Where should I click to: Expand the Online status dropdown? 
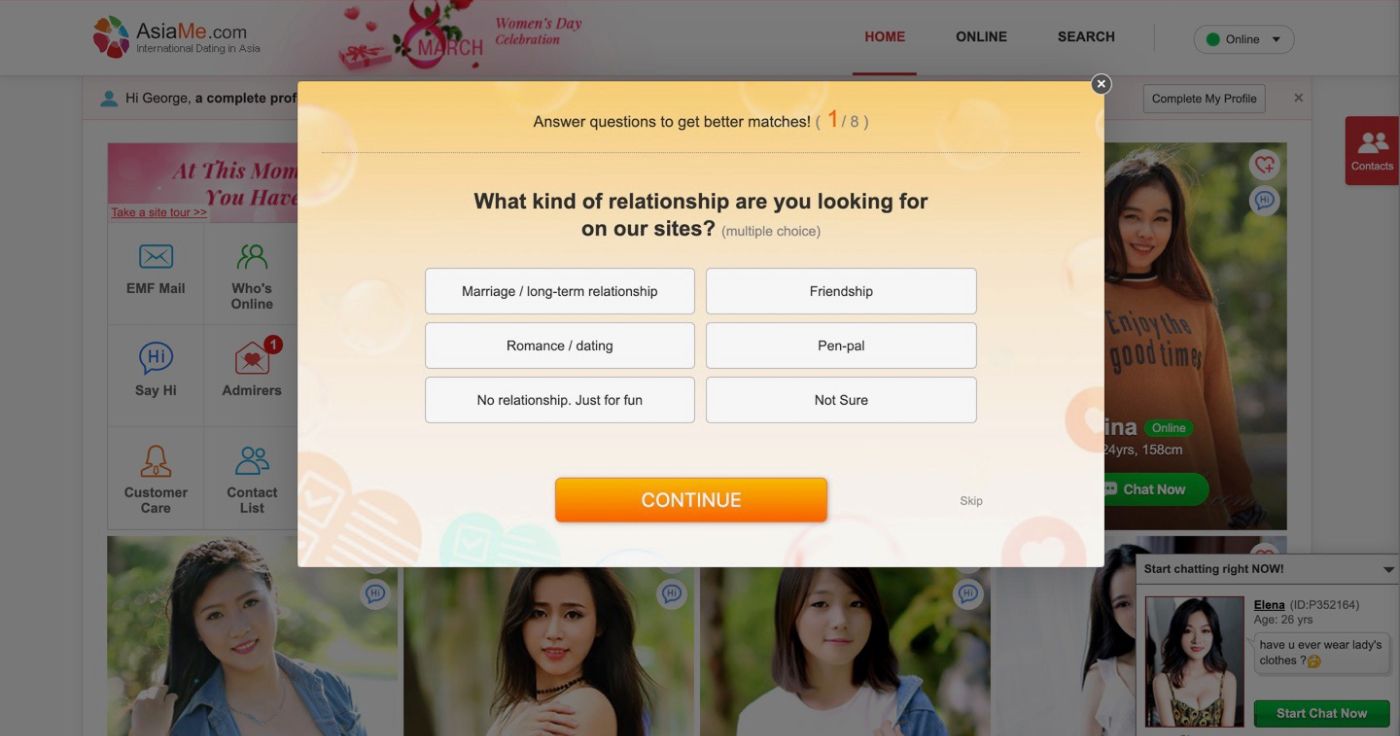(x=1244, y=39)
